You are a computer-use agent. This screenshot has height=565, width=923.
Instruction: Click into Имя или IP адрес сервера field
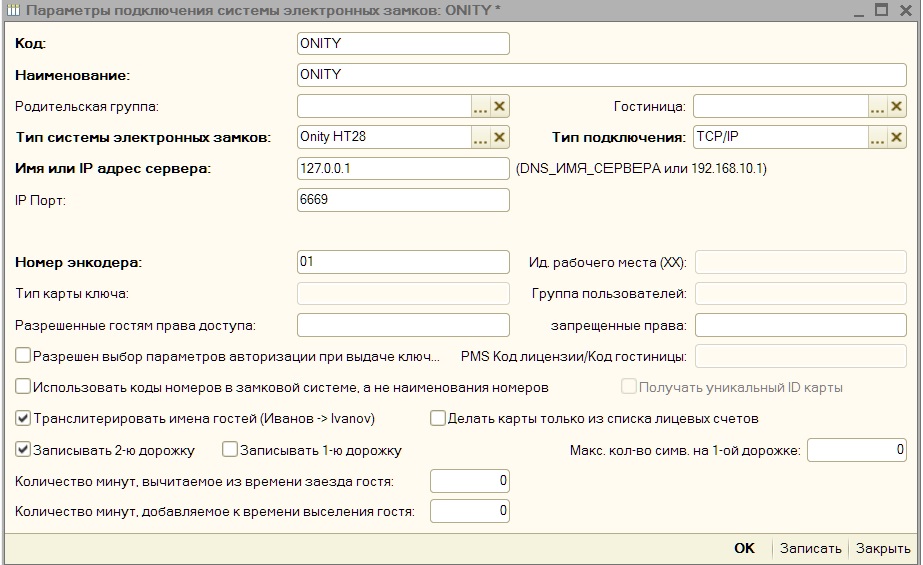[x=403, y=168]
